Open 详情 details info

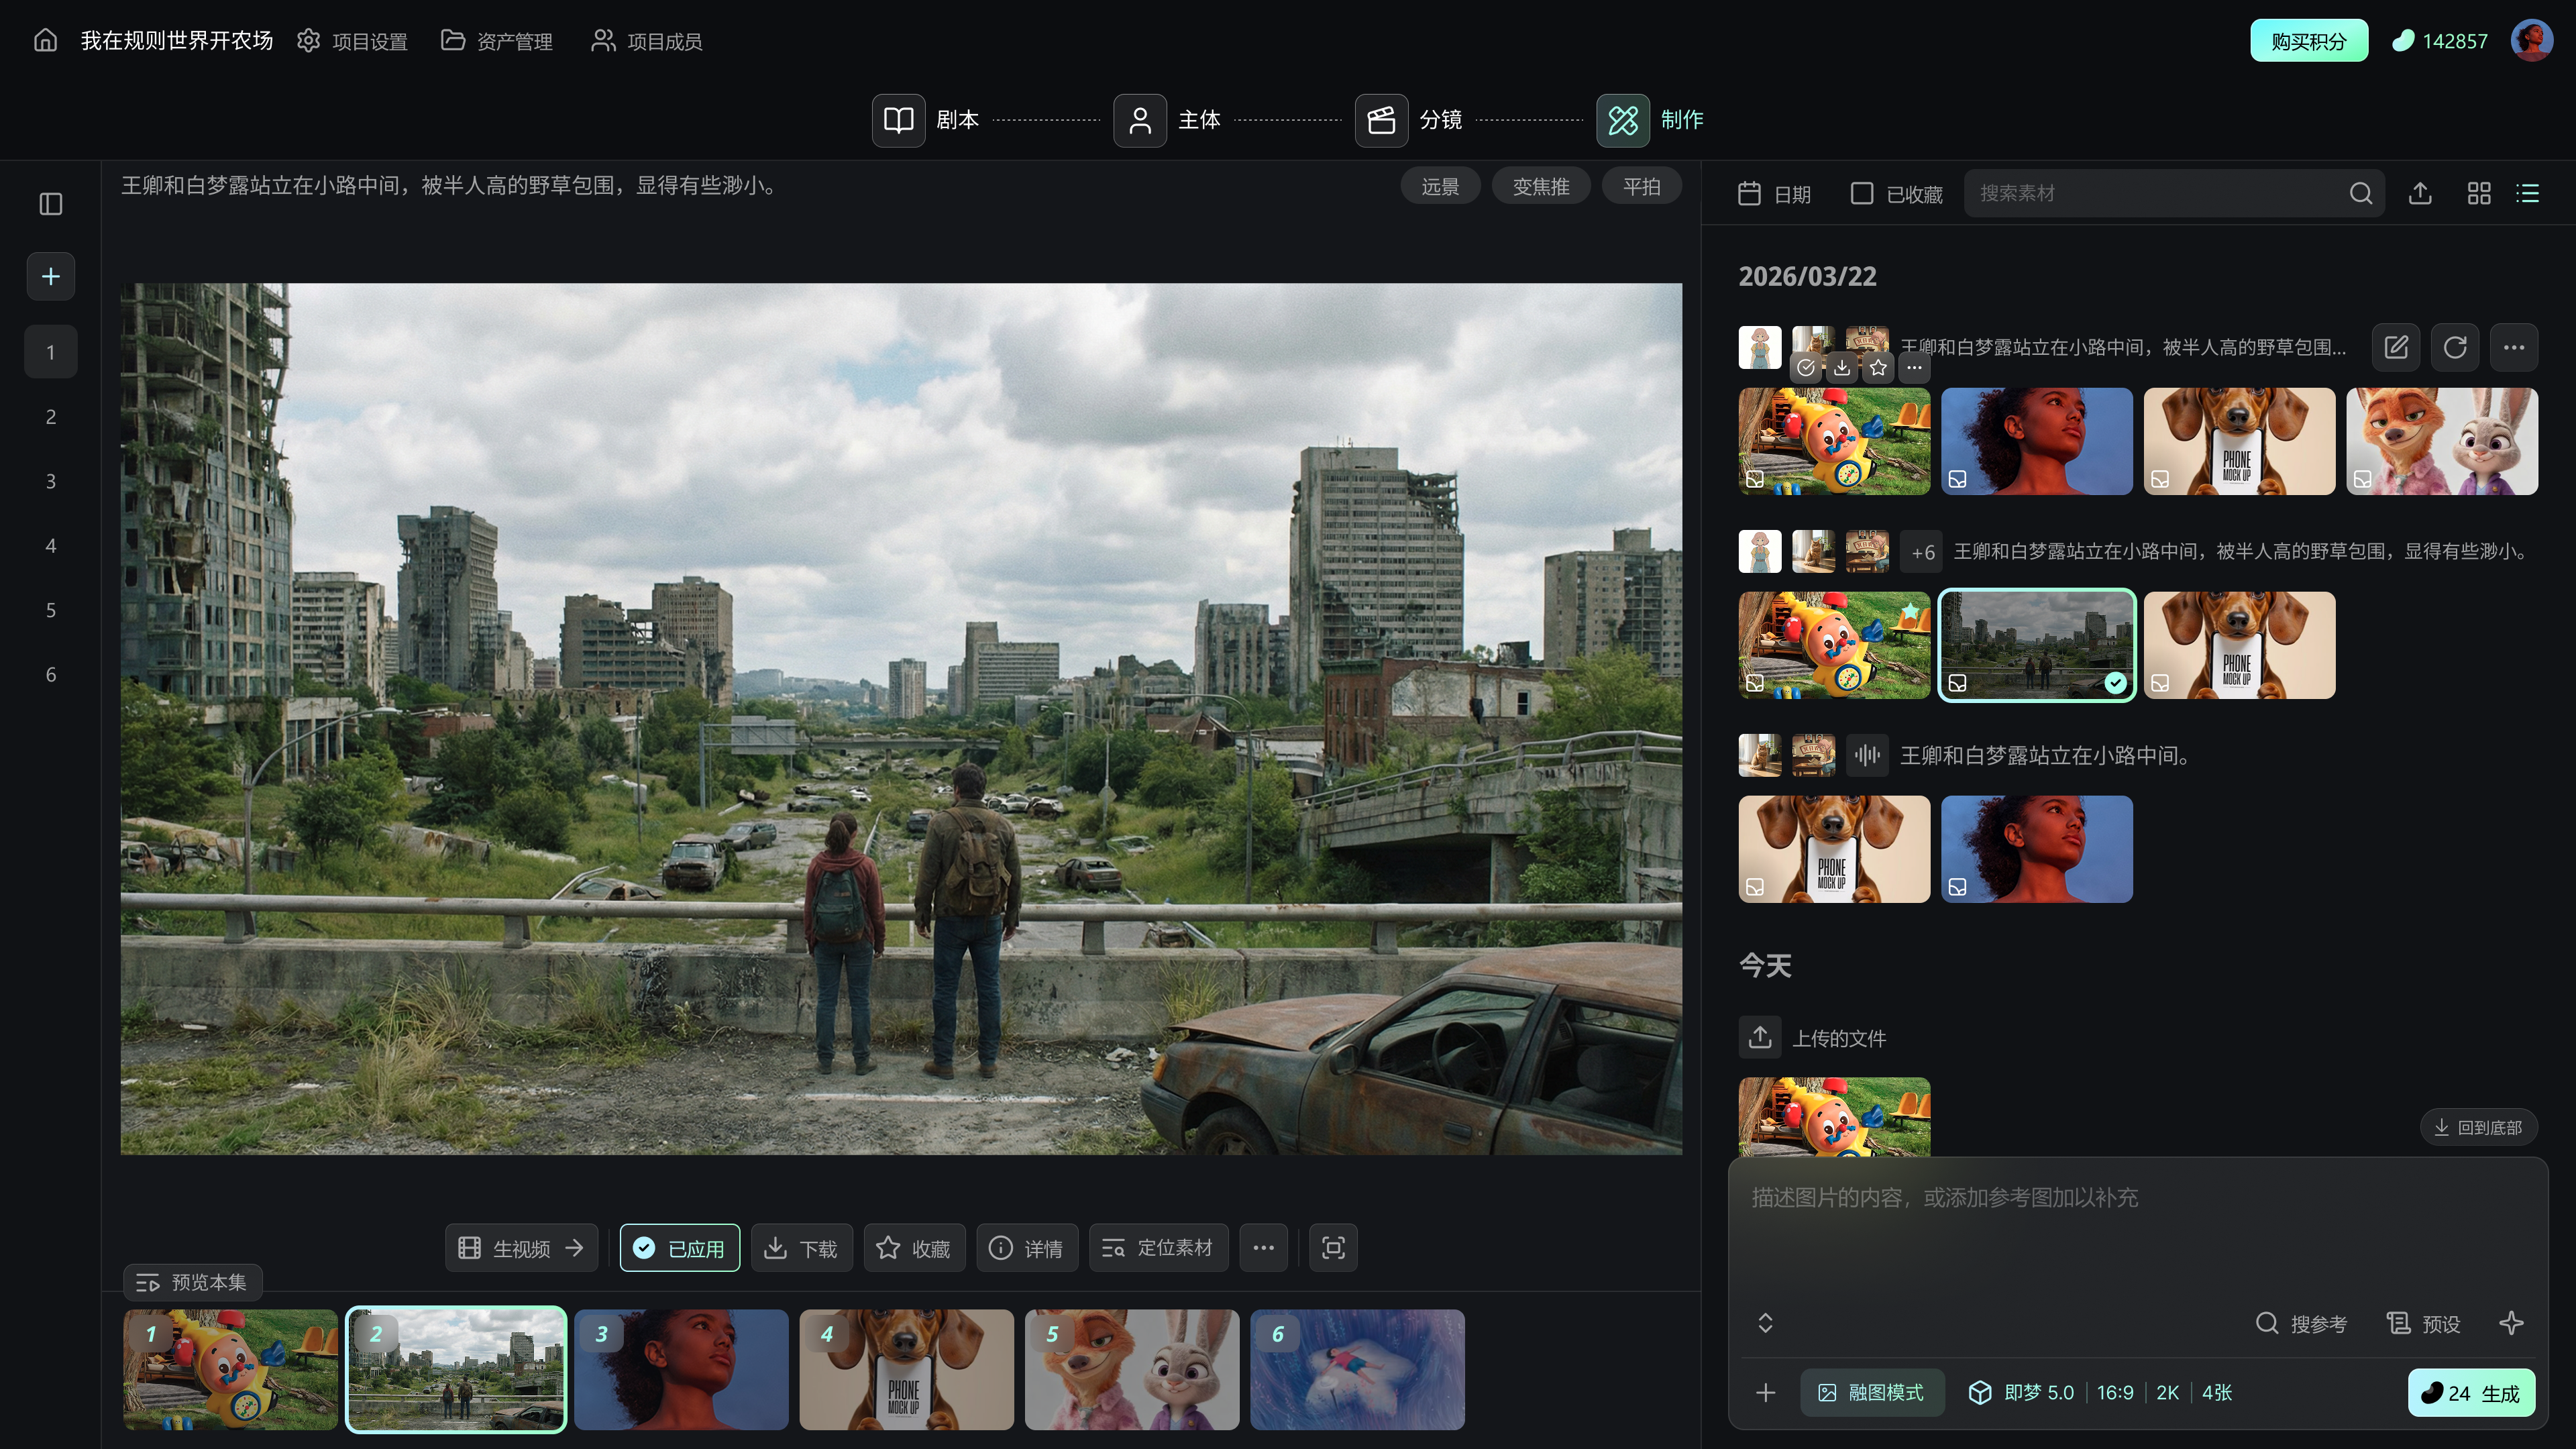tap(1027, 1248)
